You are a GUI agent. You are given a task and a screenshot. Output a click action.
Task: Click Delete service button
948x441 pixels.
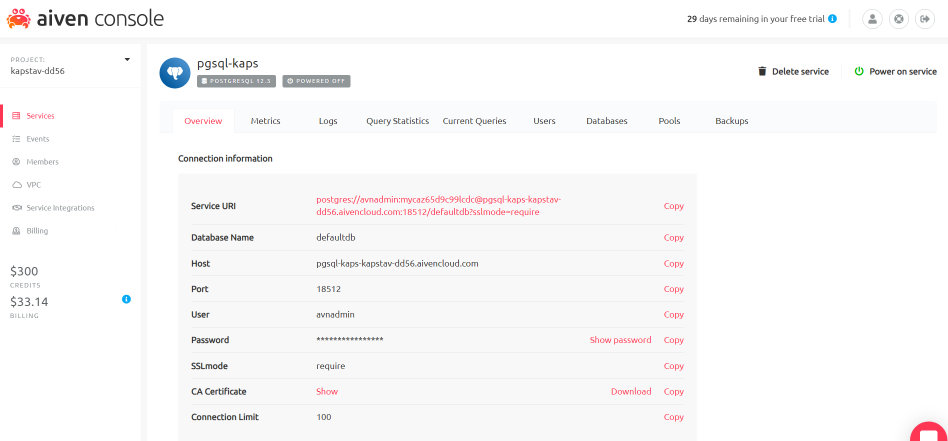[793, 71]
